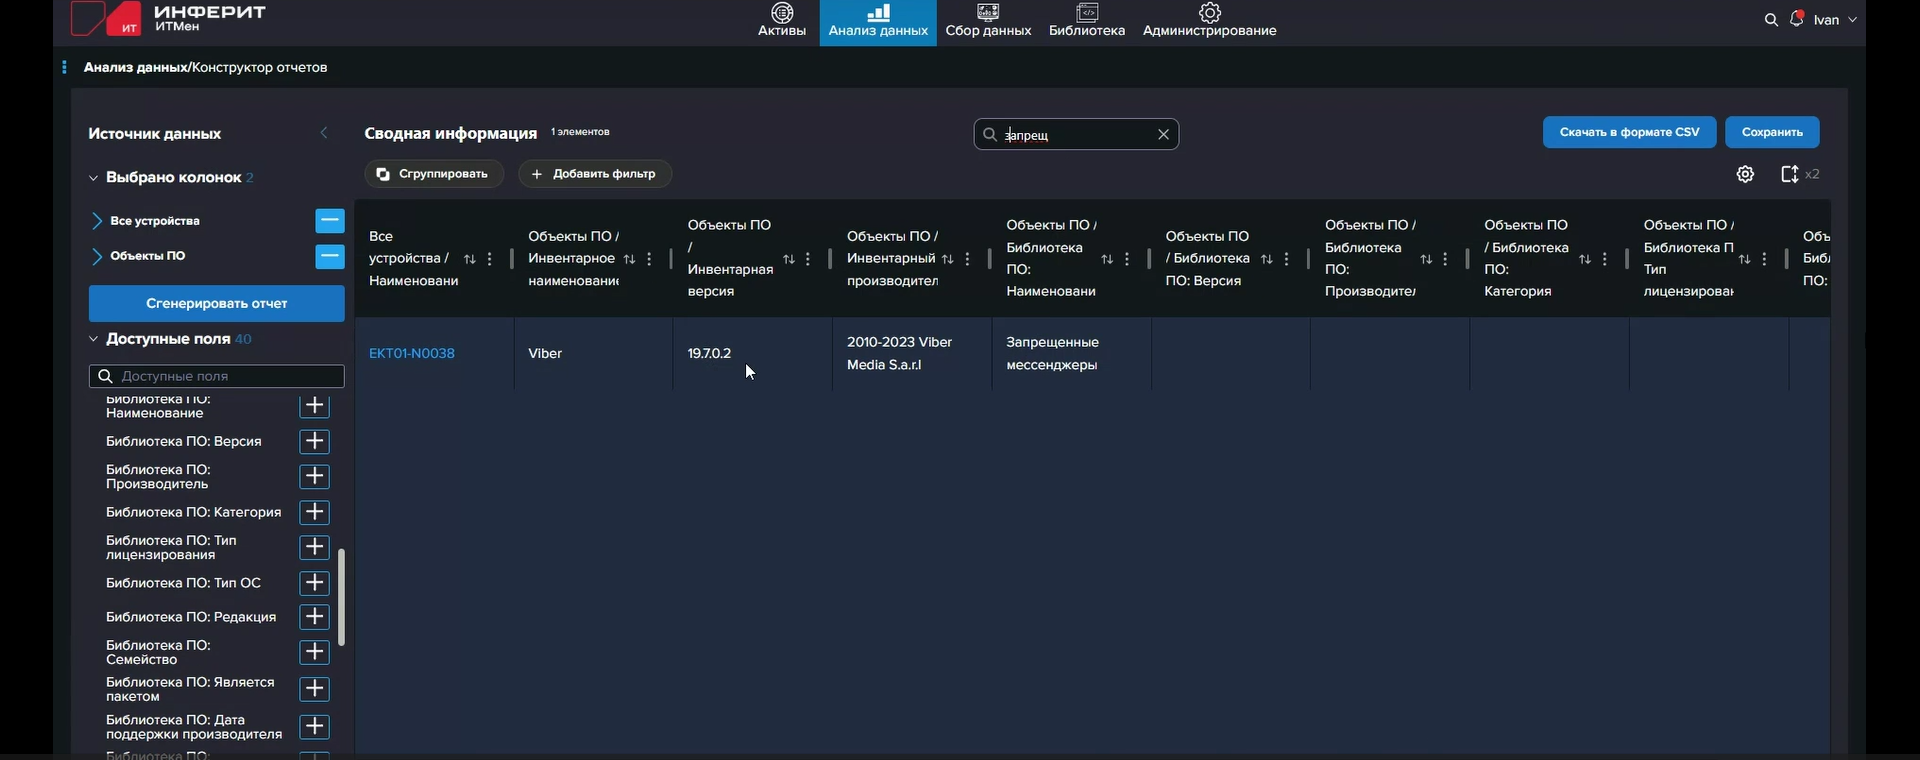
Task: Click the global search magnifier icon
Action: pos(1771,20)
